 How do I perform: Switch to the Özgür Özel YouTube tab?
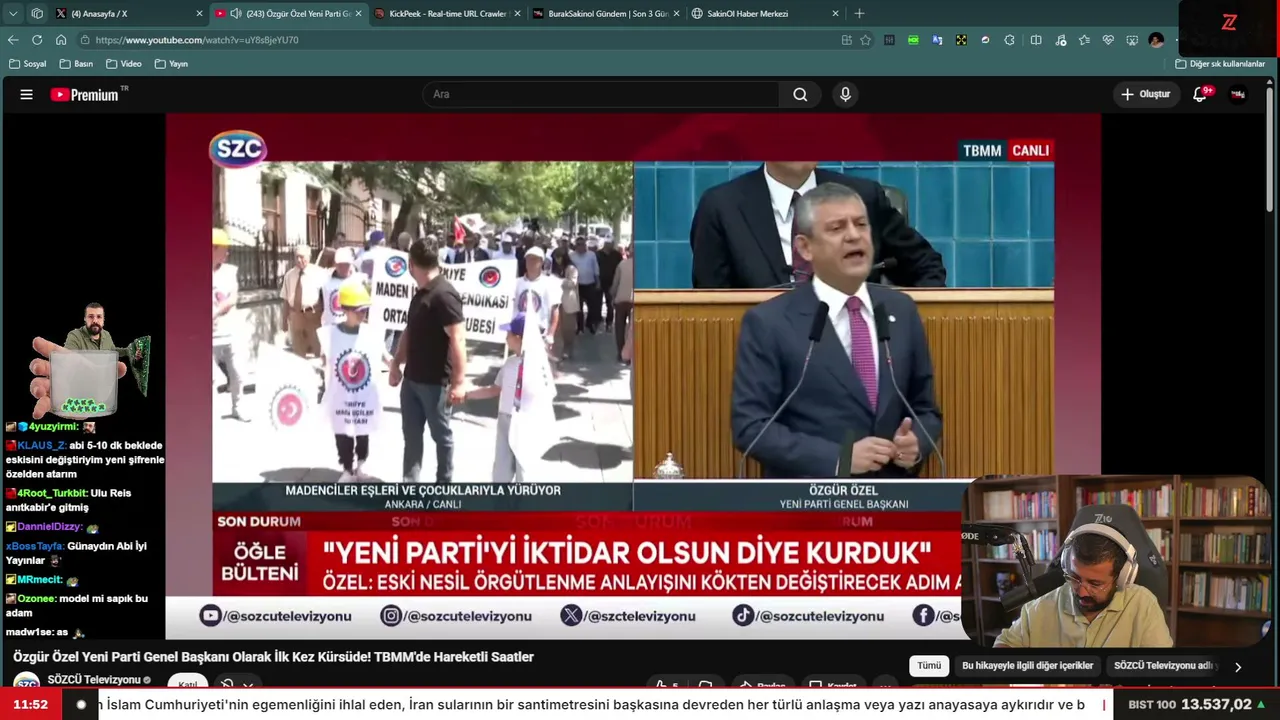289,14
